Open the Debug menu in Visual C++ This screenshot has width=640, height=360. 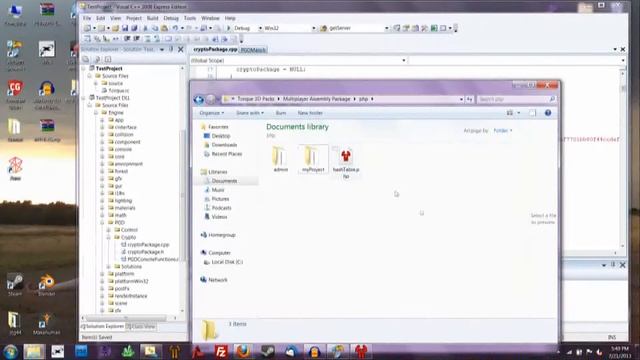tap(171, 18)
